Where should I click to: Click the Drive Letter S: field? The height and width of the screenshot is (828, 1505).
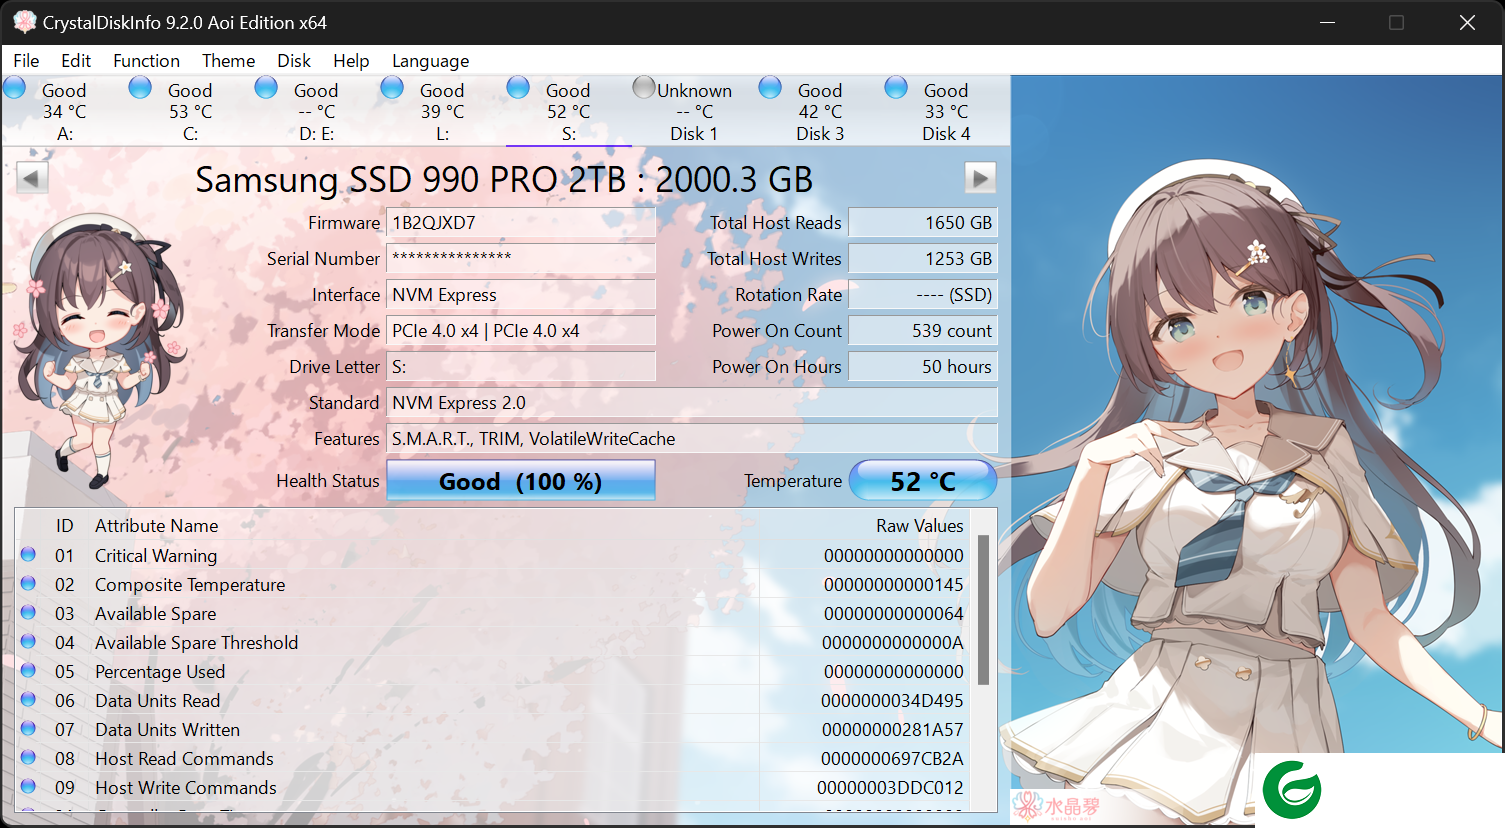pos(521,367)
